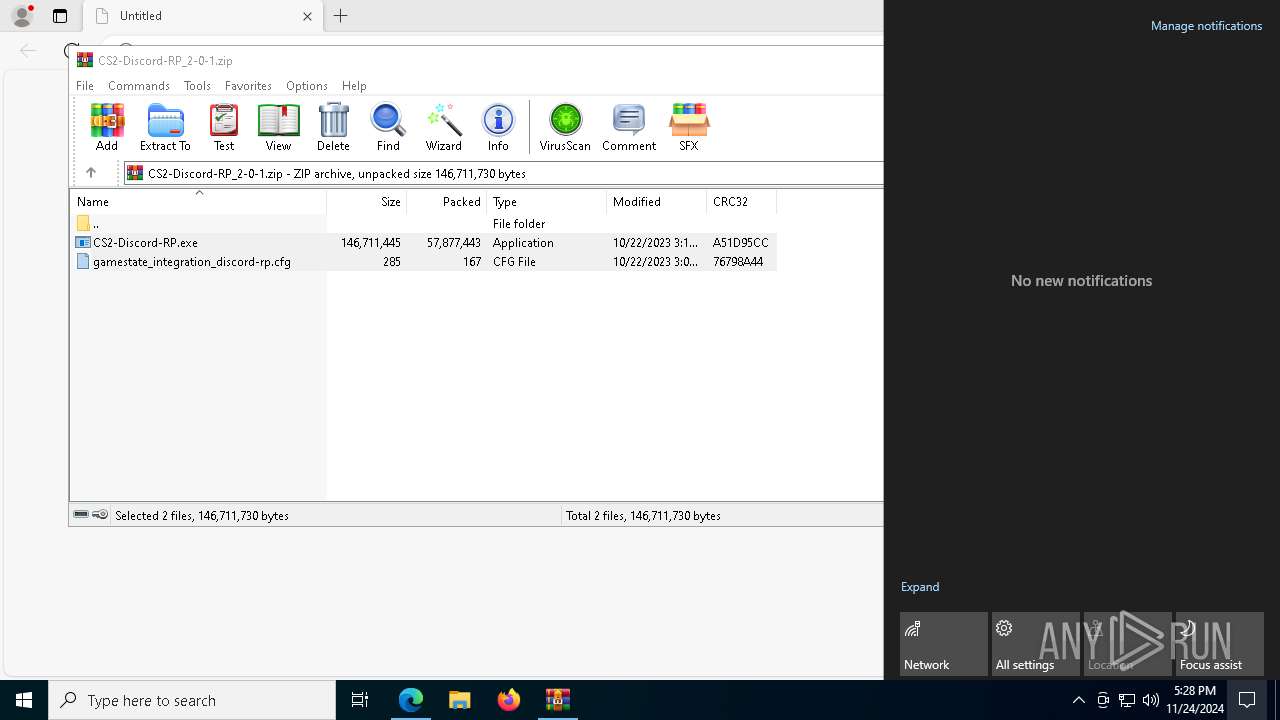Sort by the Type column header
The width and height of the screenshot is (1280, 720).
coord(547,201)
